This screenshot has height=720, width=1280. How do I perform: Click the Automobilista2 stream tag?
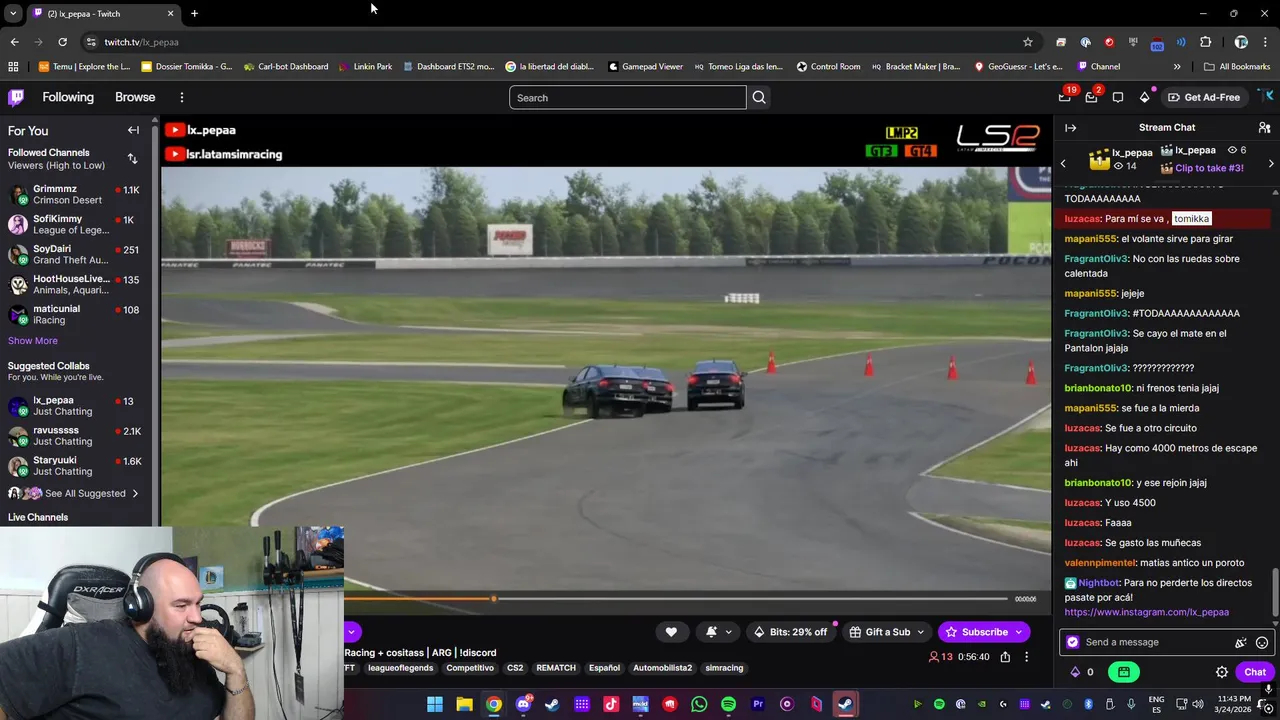tap(663, 668)
